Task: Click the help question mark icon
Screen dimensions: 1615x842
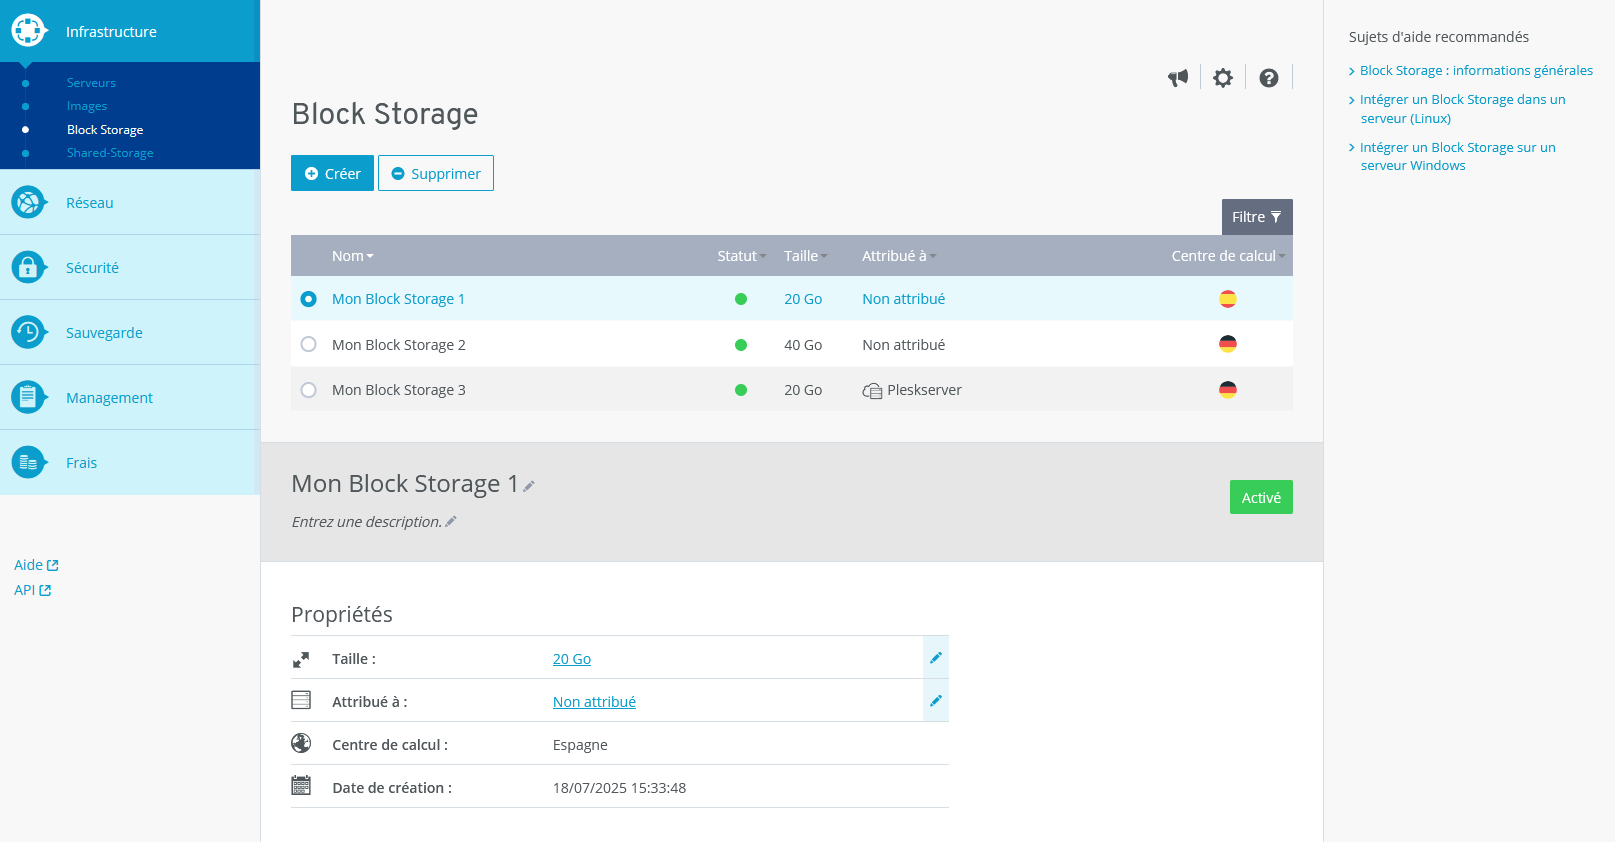Action: coord(1268,78)
